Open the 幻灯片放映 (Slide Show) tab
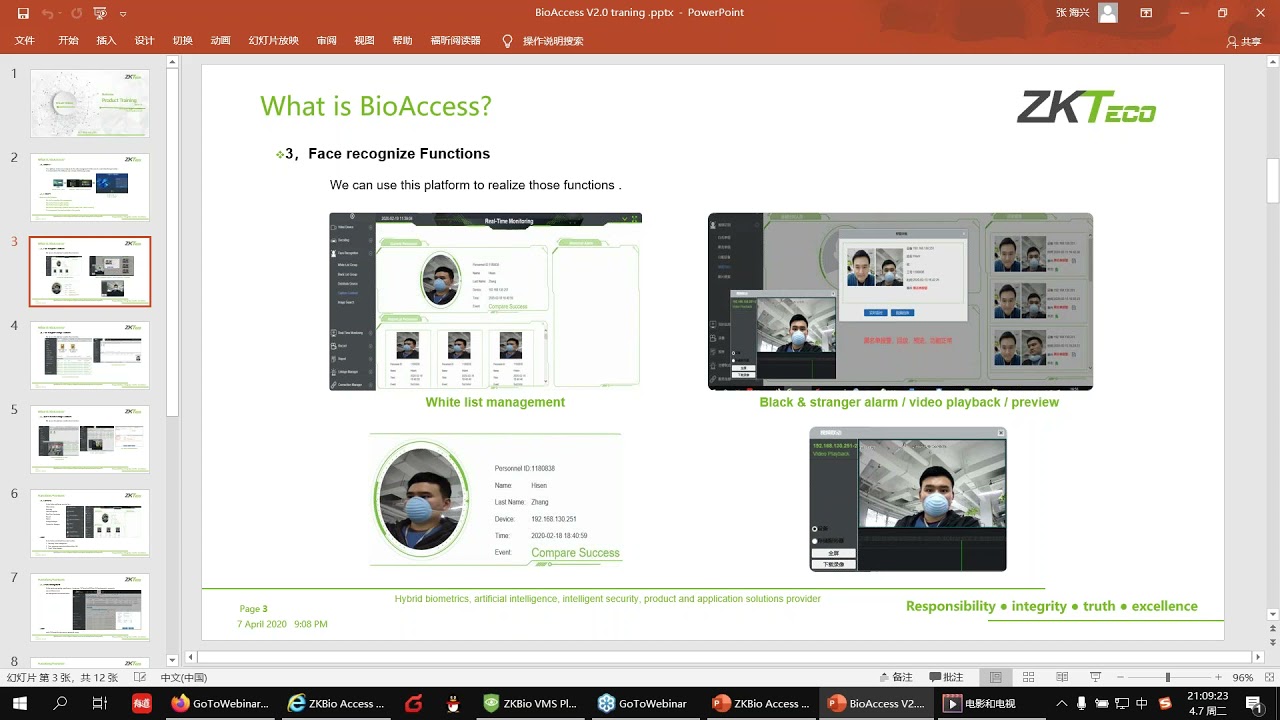The width and height of the screenshot is (1280, 720). coord(273,41)
